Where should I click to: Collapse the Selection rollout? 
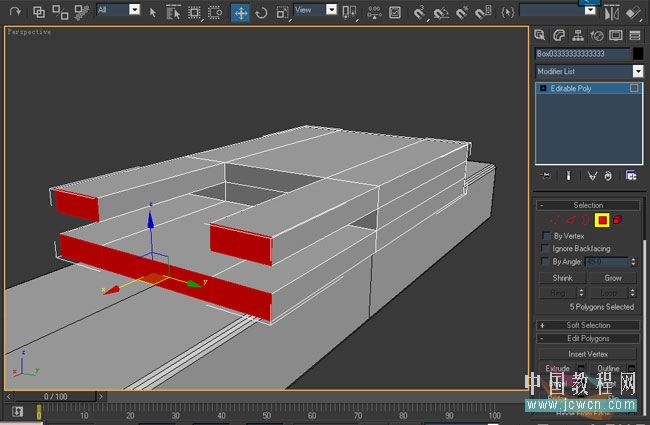pyautogui.click(x=588, y=205)
